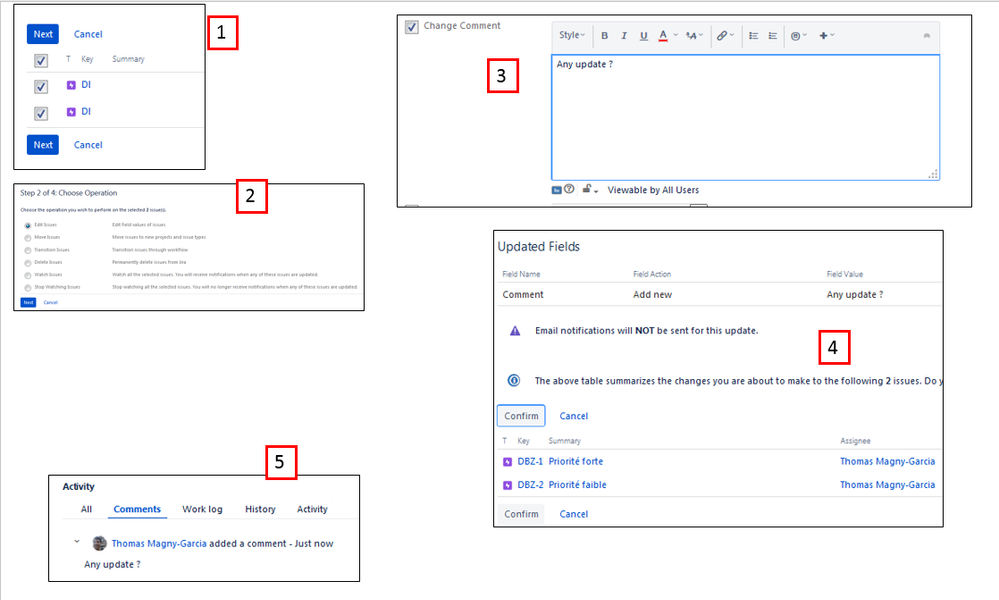Switch to the Work log tab

click(x=202, y=509)
